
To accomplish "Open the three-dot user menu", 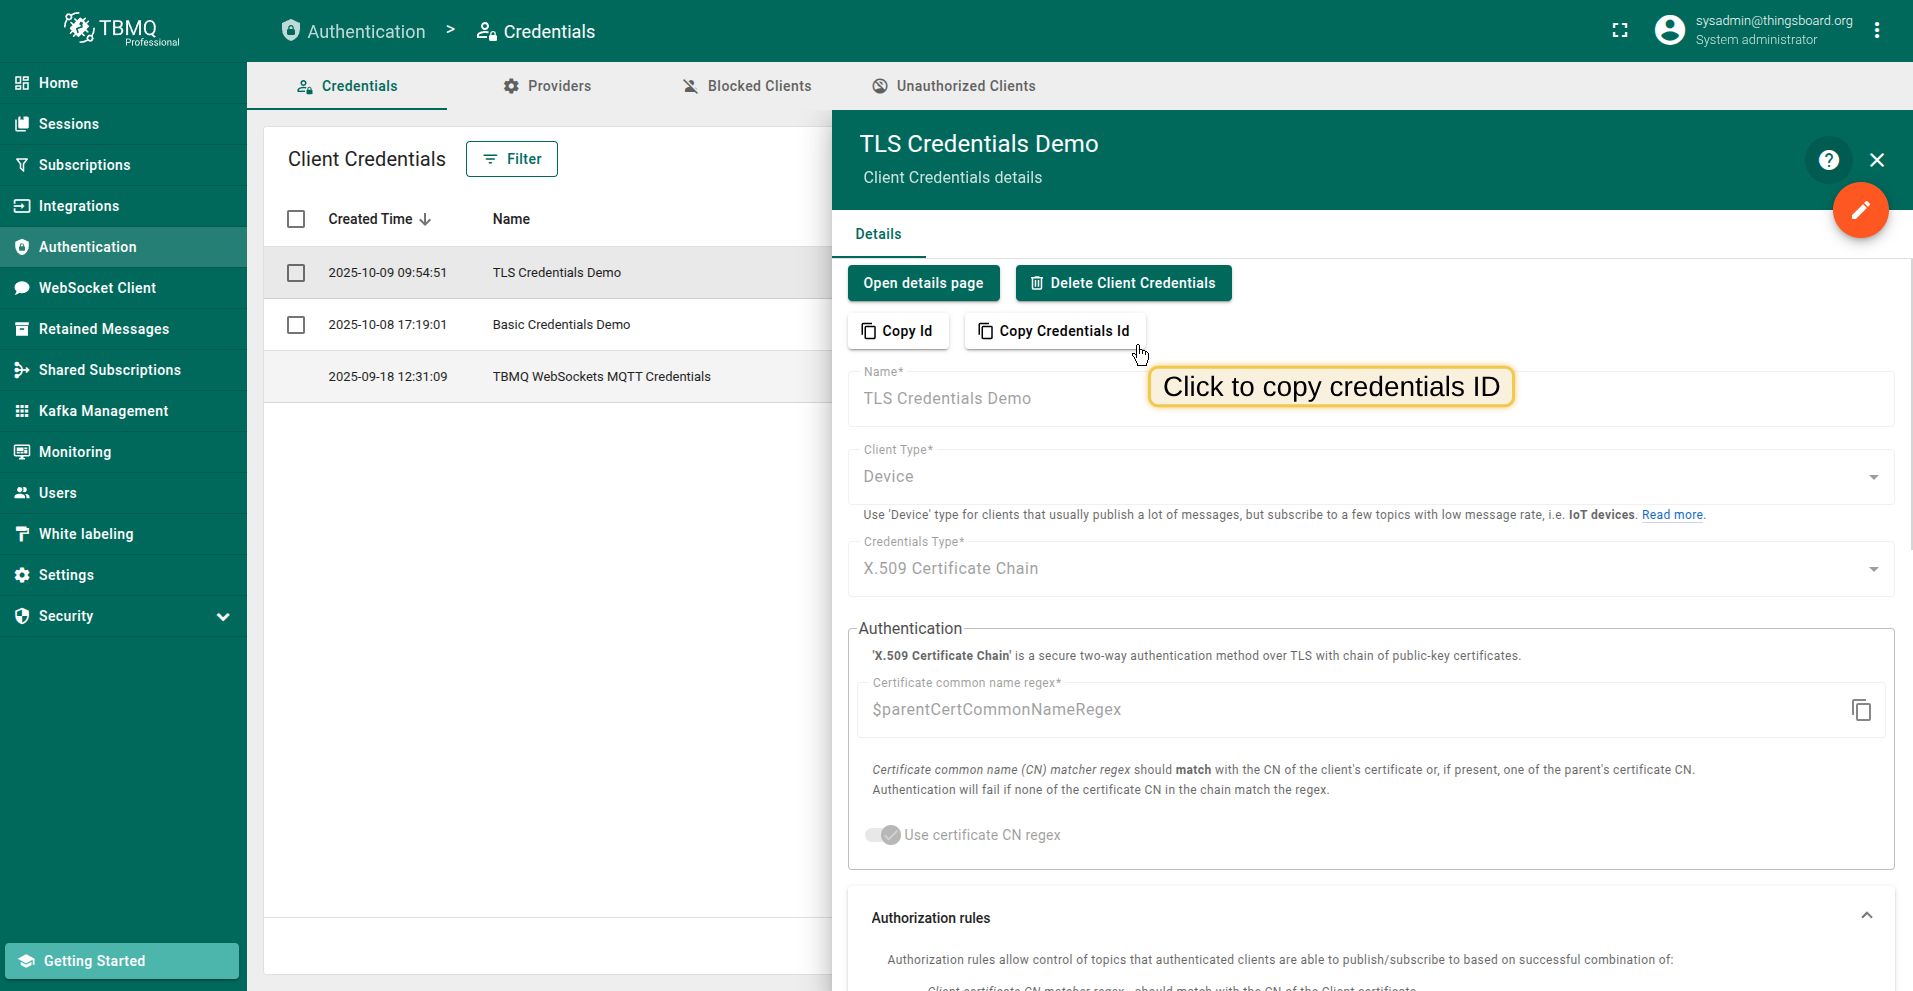I will pyautogui.click(x=1877, y=31).
